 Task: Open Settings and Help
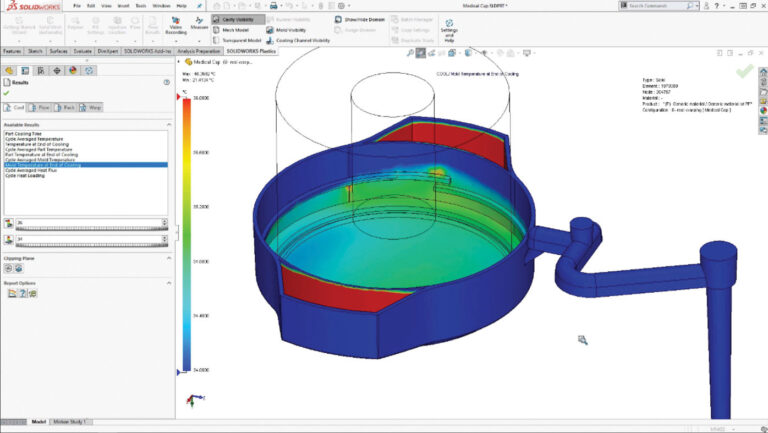[449, 25]
